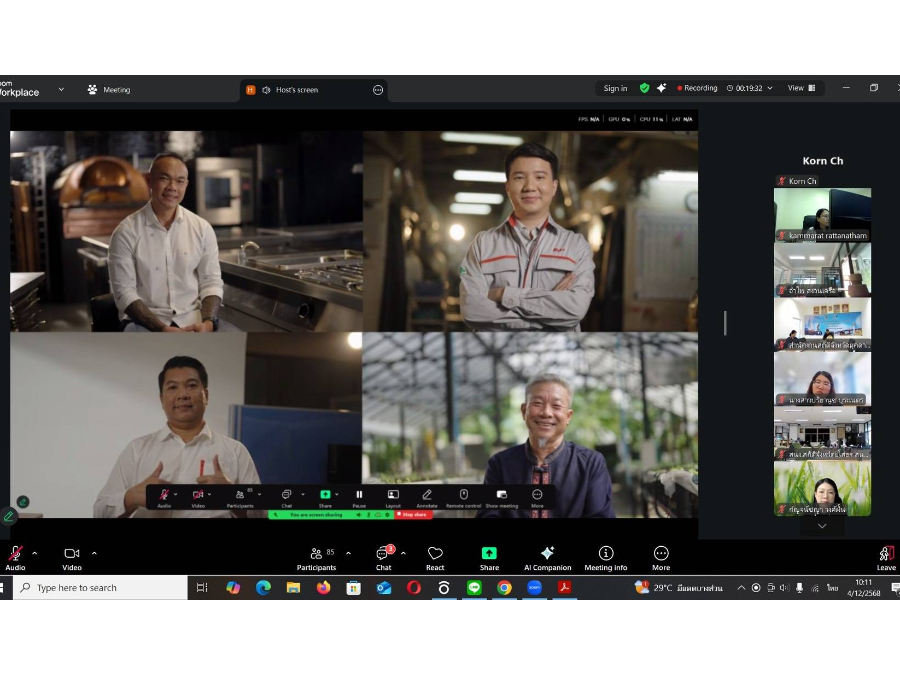Toggle the camera with Video button
Image resolution: width=900 pixels, height=675 pixels.
[72, 556]
